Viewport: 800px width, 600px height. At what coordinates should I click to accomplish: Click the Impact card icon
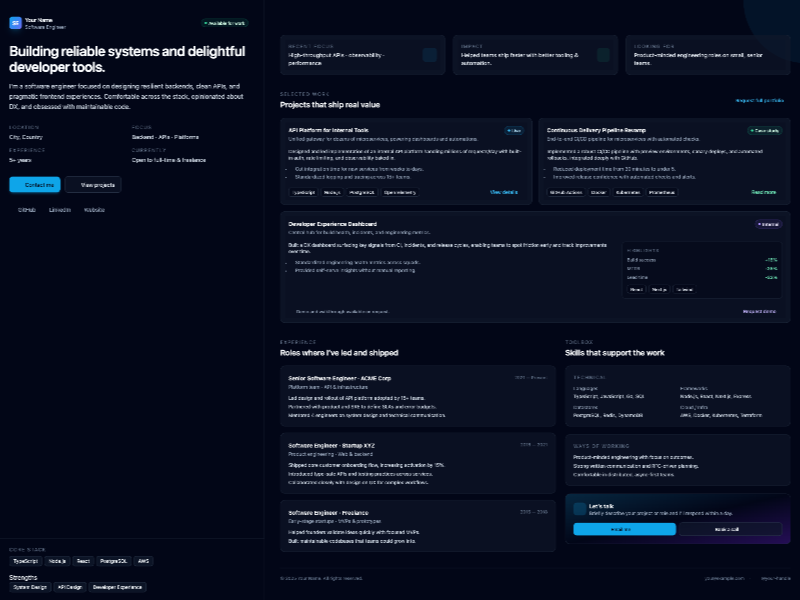[x=601, y=55]
